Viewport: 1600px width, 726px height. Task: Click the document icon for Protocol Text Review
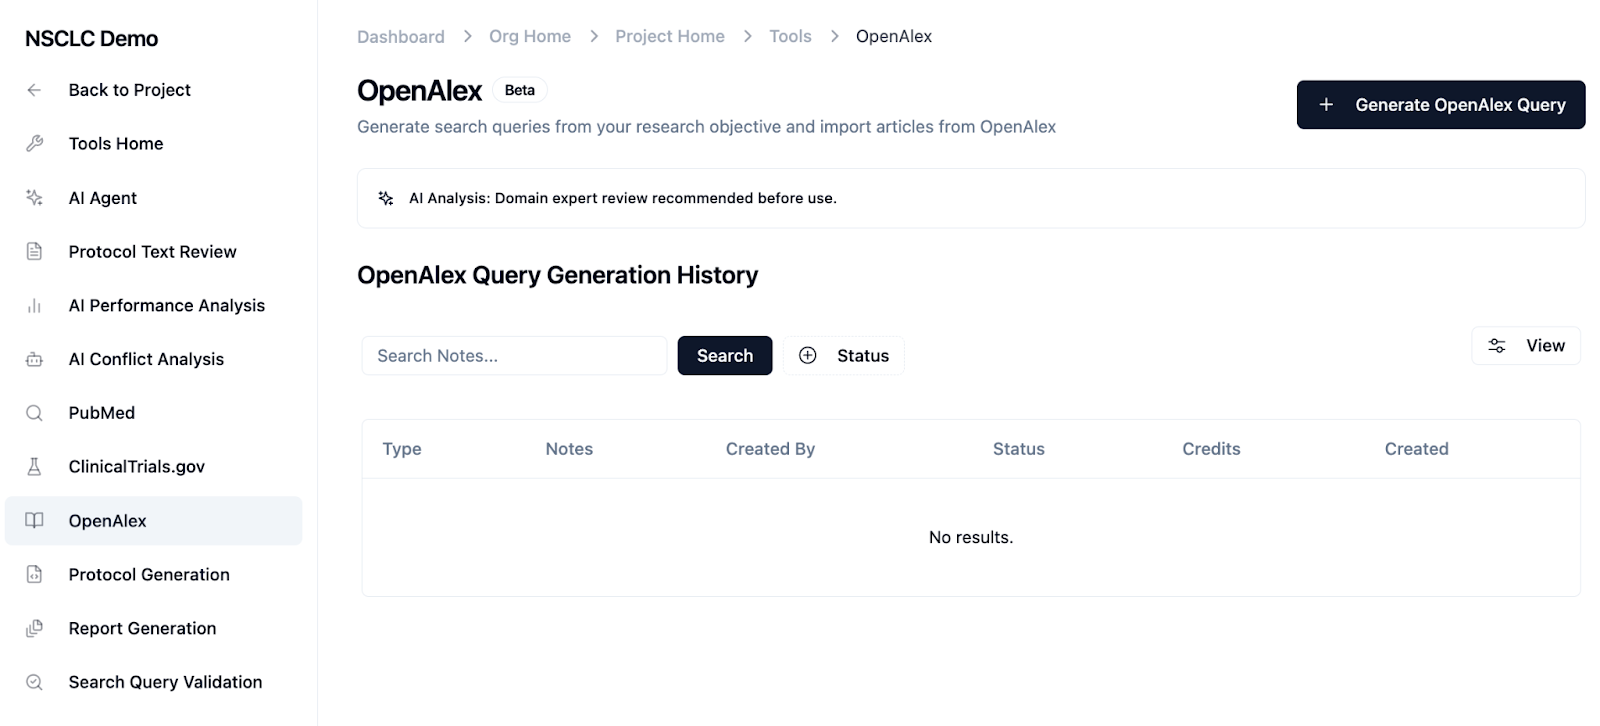pos(34,252)
